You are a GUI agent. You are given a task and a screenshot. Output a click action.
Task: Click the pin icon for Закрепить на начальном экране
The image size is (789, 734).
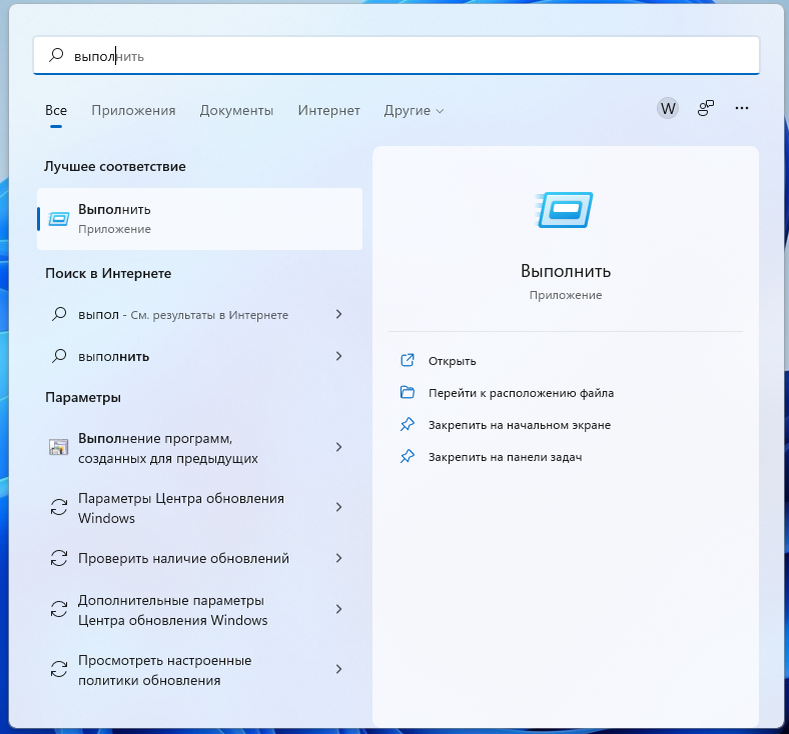coord(407,425)
